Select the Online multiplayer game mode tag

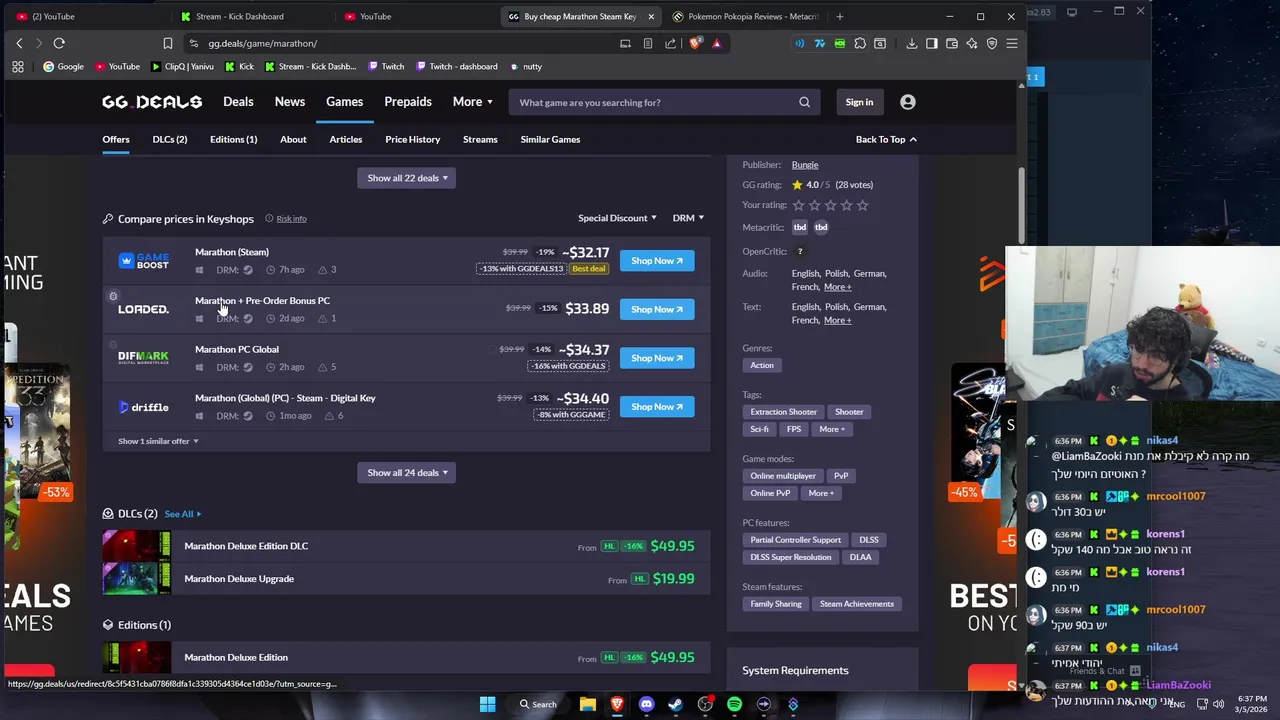[x=783, y=476]
